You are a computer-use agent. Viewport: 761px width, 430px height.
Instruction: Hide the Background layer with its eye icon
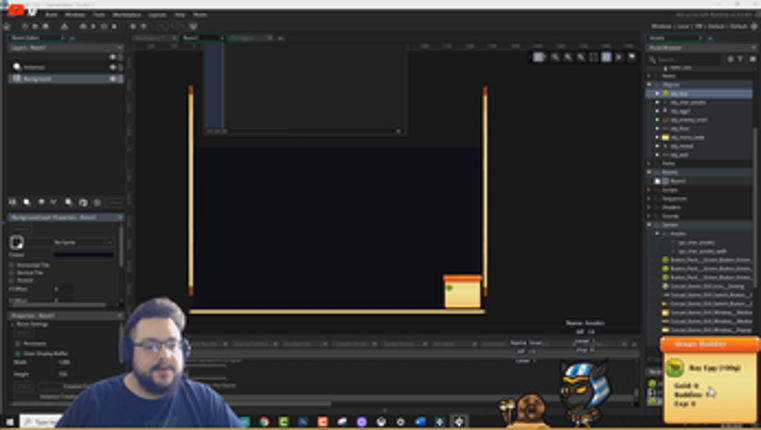coord(113,79)
